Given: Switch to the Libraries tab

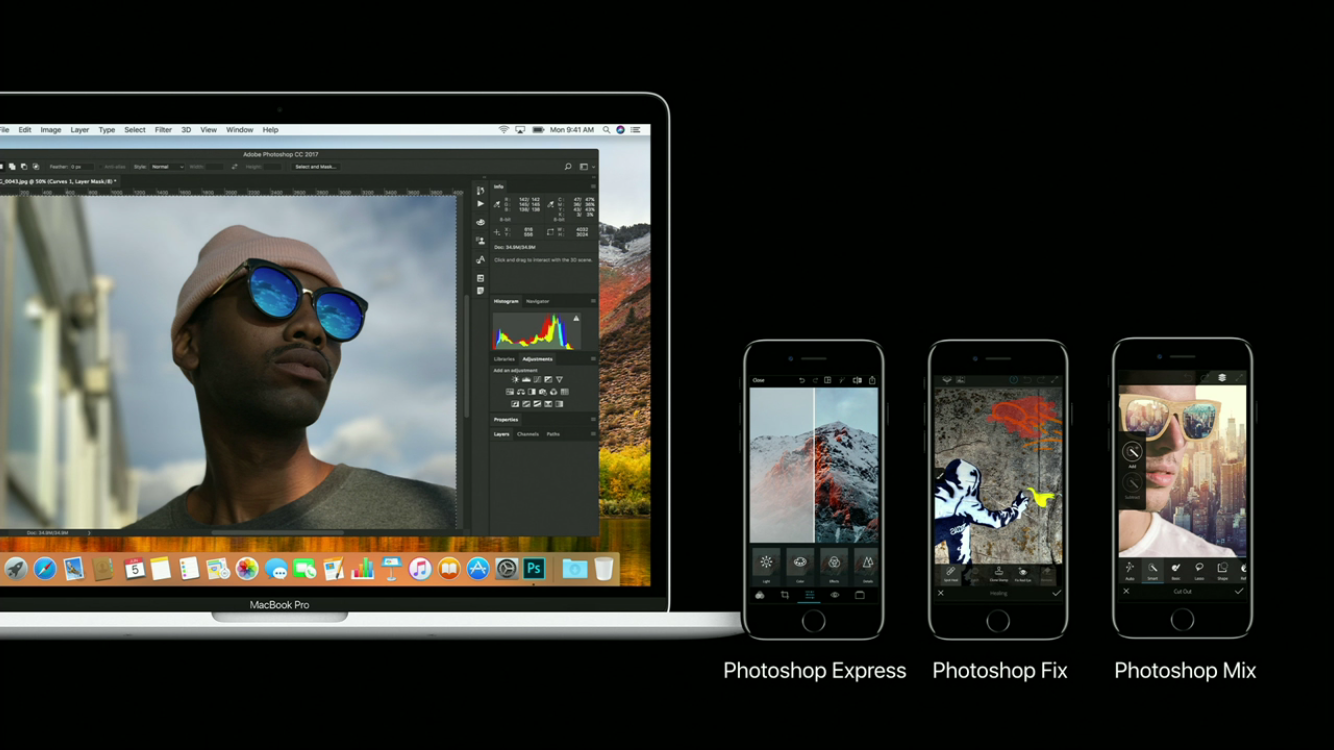Looking at the screenshot, I should click(504, 359).
